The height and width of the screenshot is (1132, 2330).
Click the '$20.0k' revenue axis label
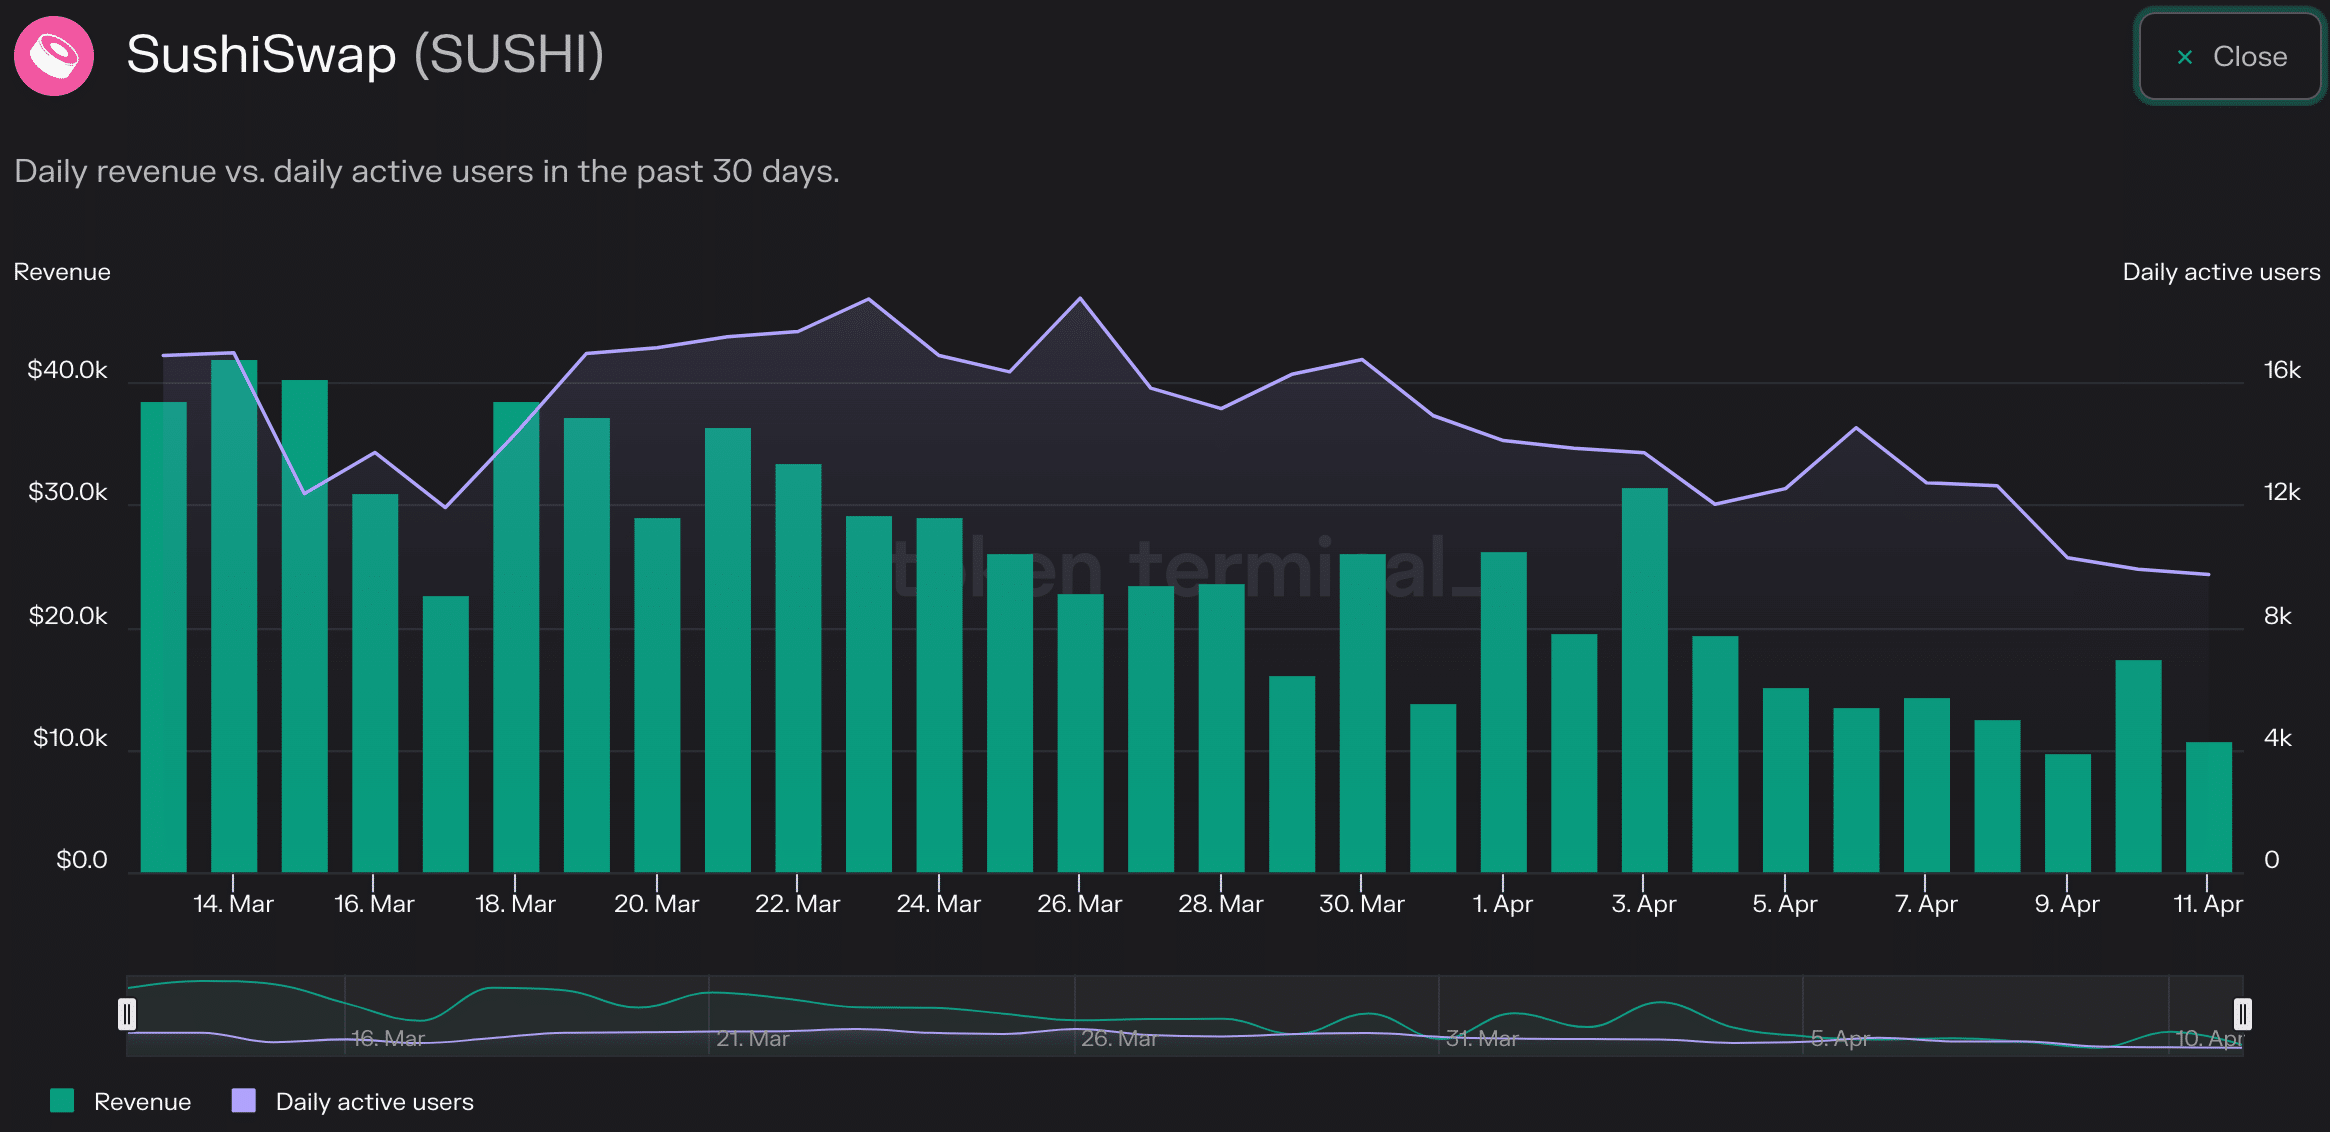[x=67, y=616]
